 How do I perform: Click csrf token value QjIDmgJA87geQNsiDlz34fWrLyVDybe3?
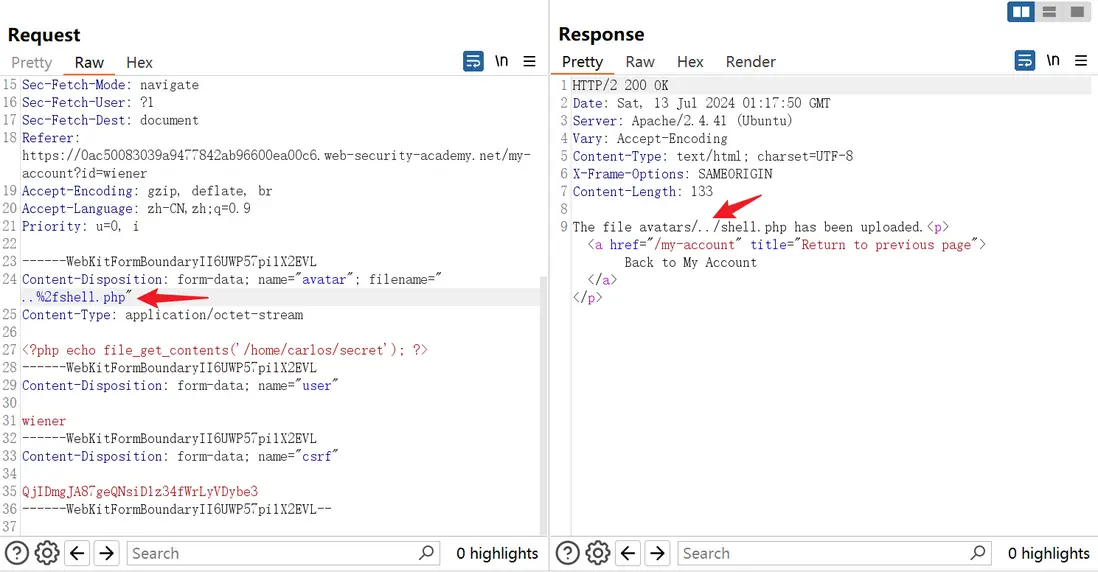click(139, 491)
